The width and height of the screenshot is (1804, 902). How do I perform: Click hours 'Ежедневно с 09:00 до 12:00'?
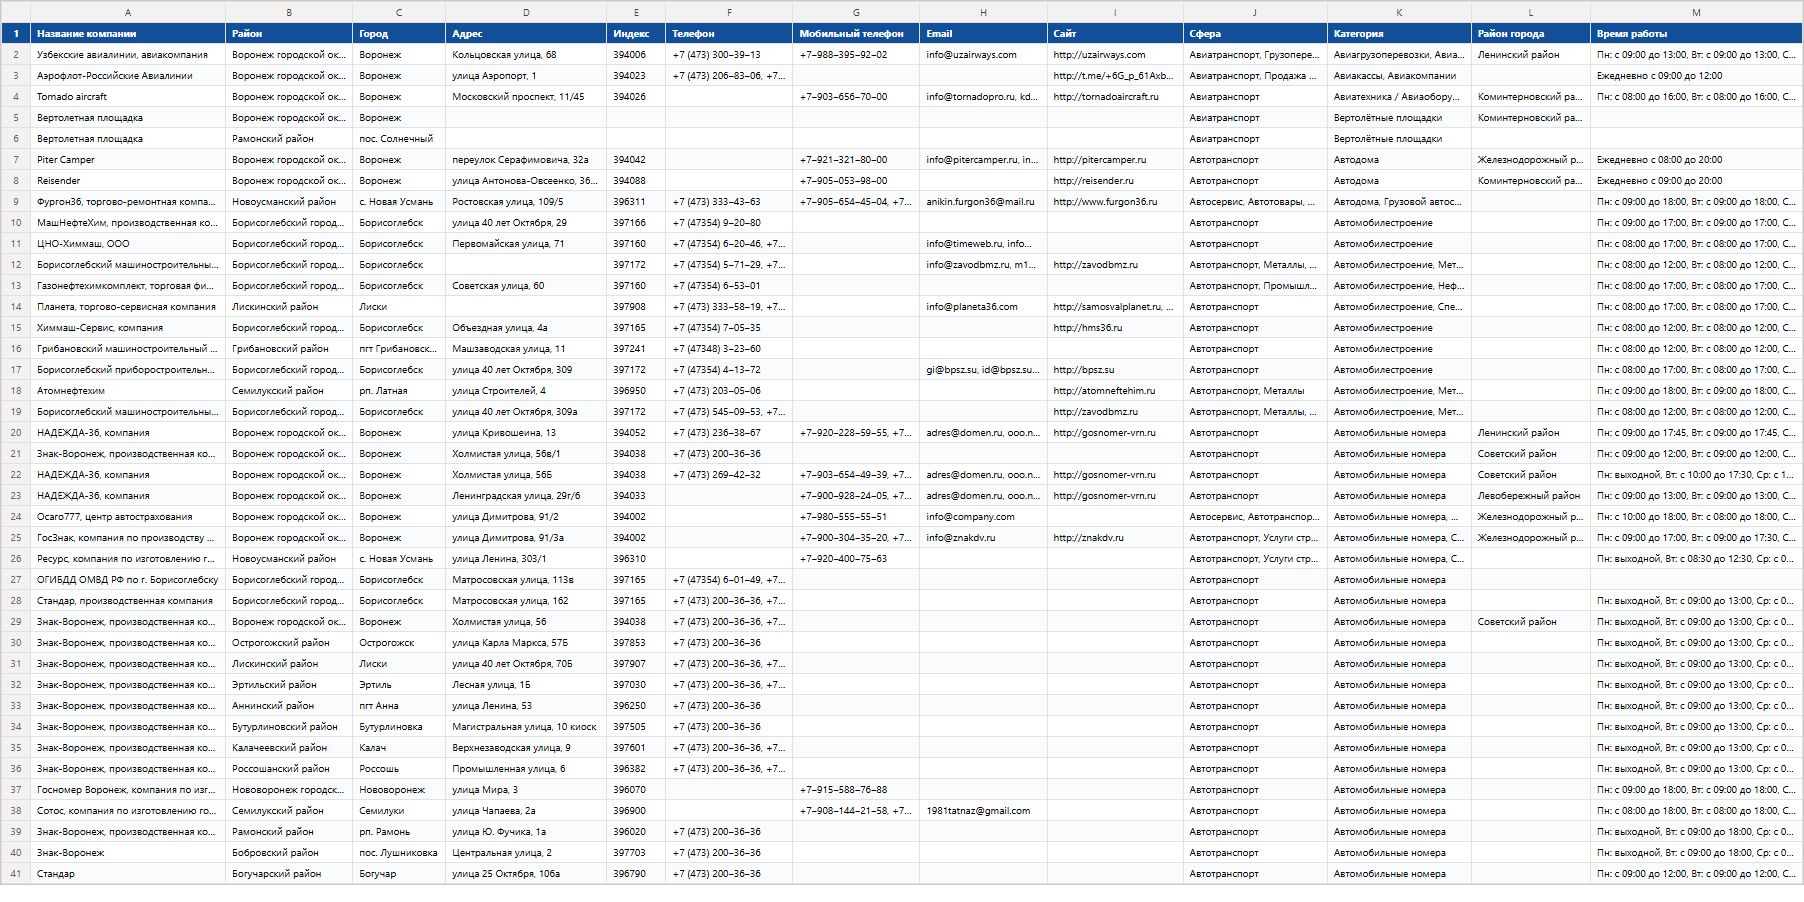click(x=1696, y=76)
